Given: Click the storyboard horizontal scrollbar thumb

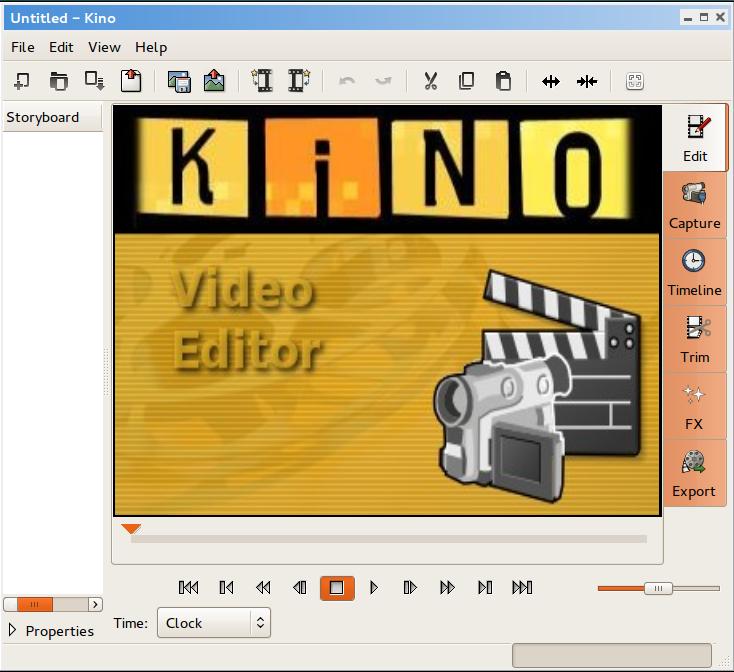Looking at the screenshot, I should (35, 604).
